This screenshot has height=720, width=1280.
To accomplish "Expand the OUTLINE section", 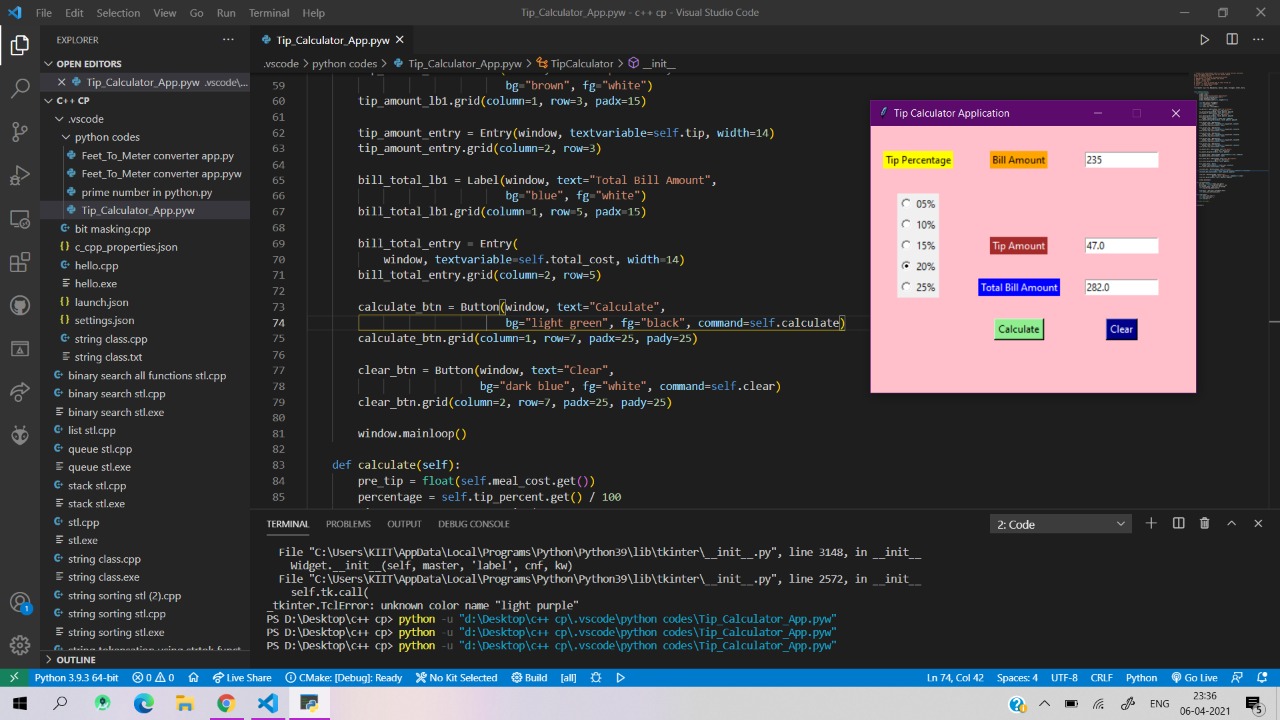I will tap(76, 660).
